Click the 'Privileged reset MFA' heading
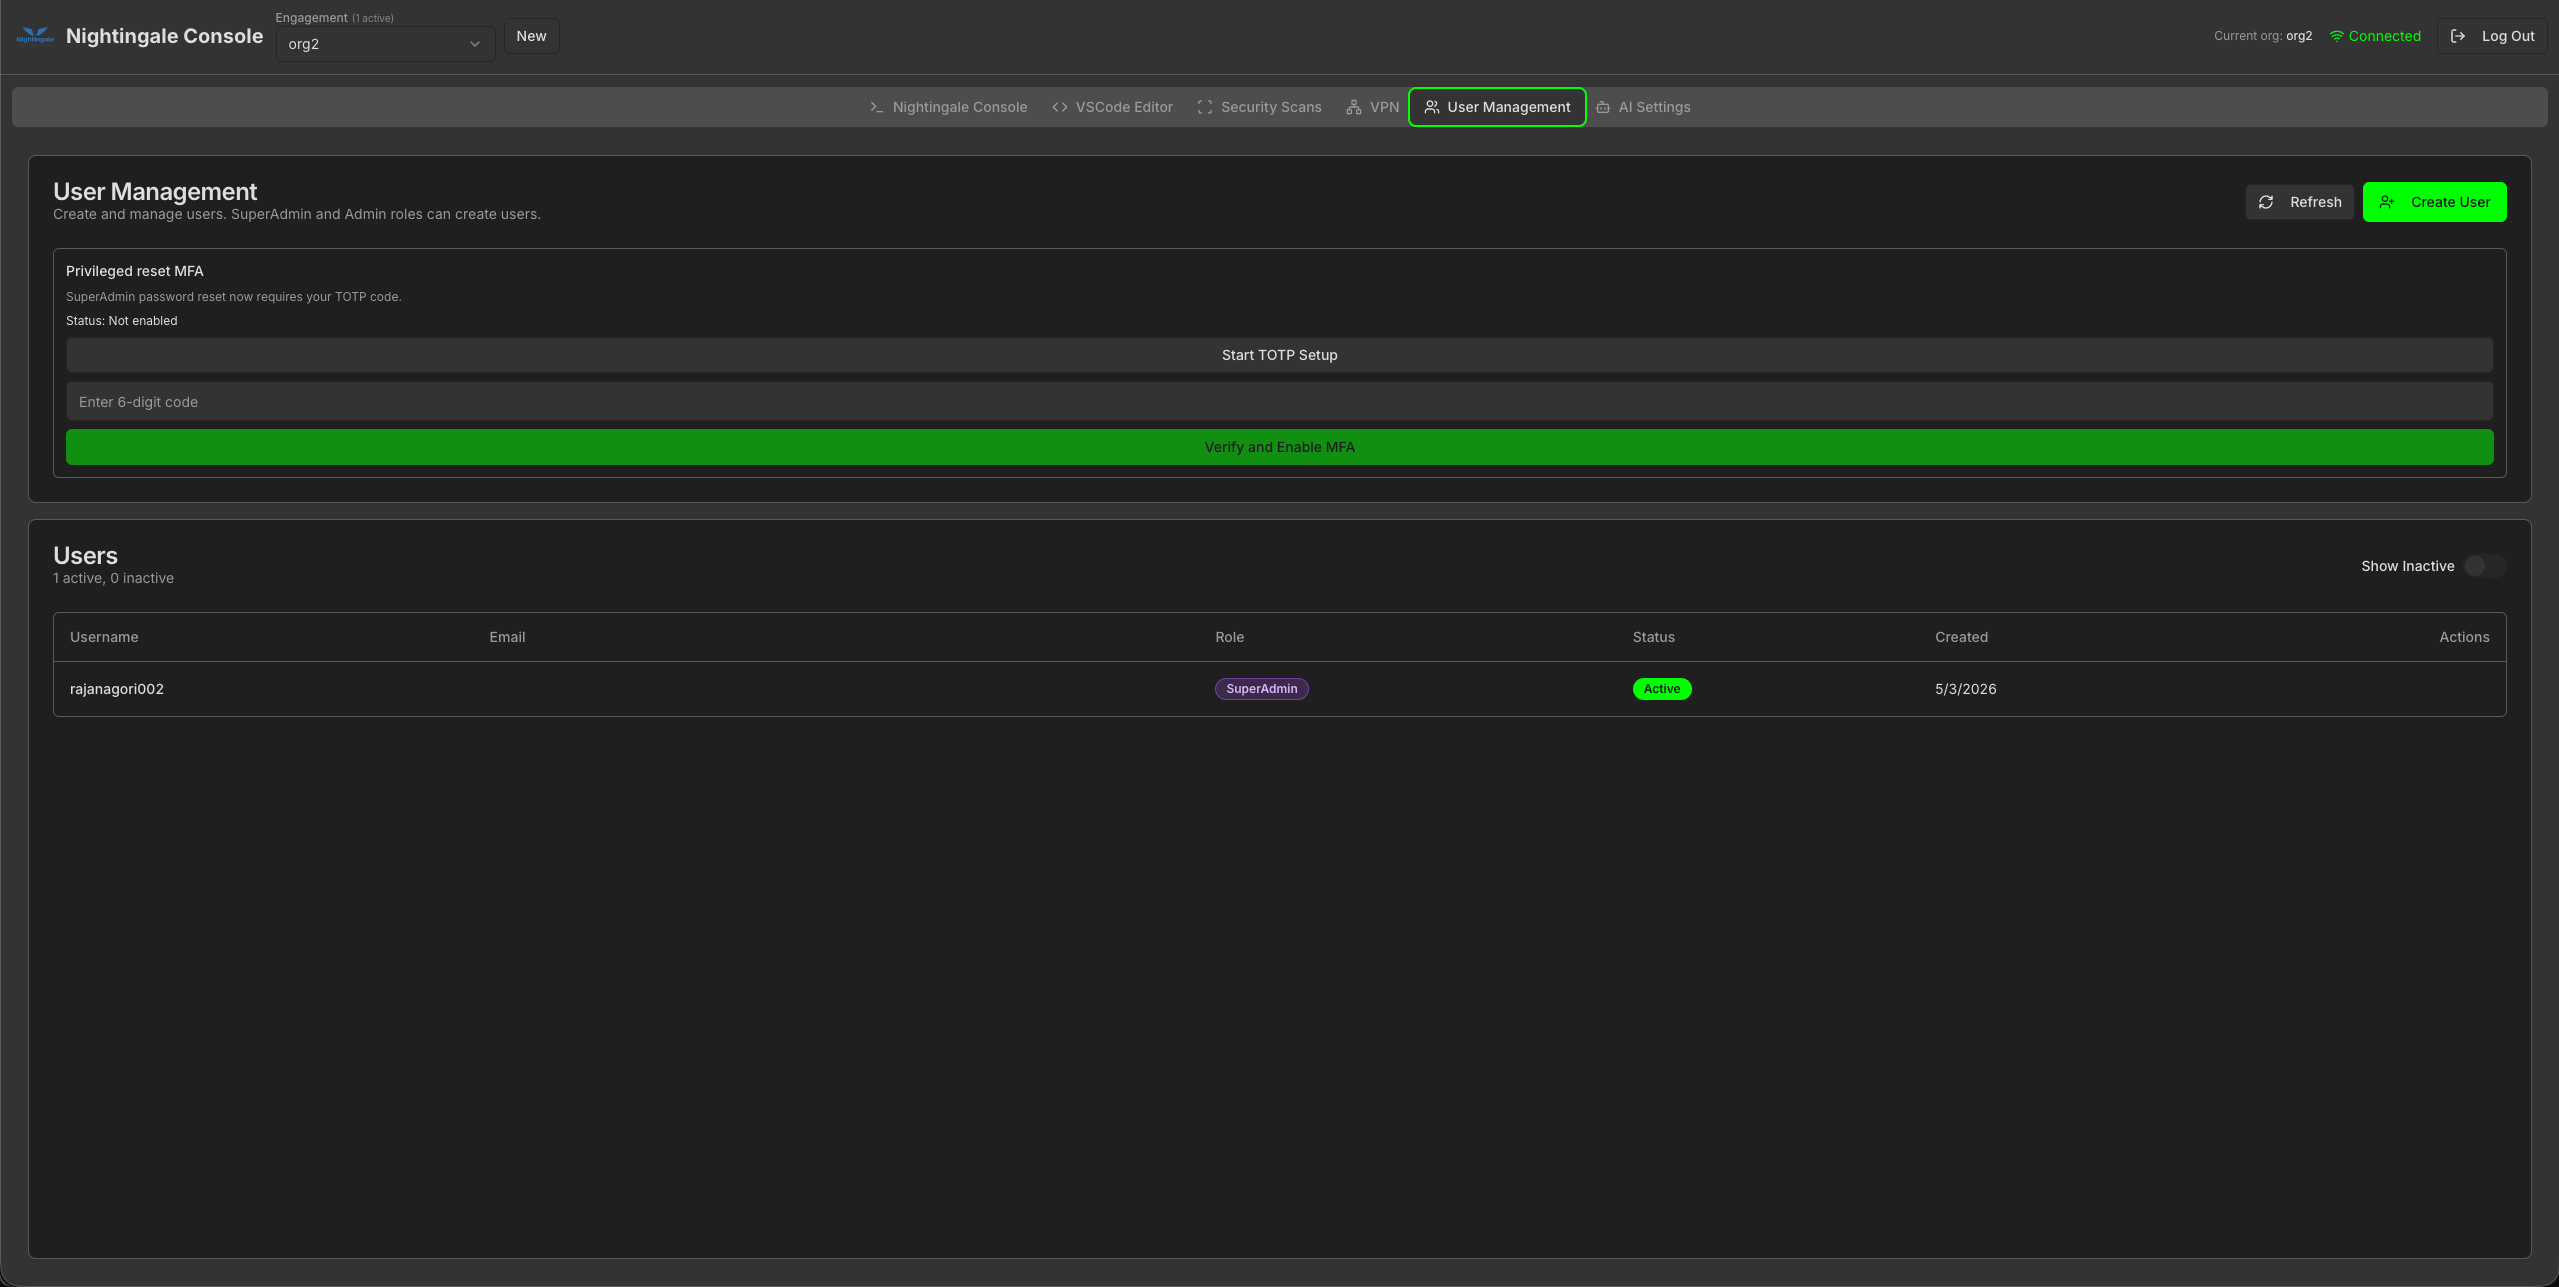Image resolution: width=2559 pixels, height=1287 pixels. (134, 271)
